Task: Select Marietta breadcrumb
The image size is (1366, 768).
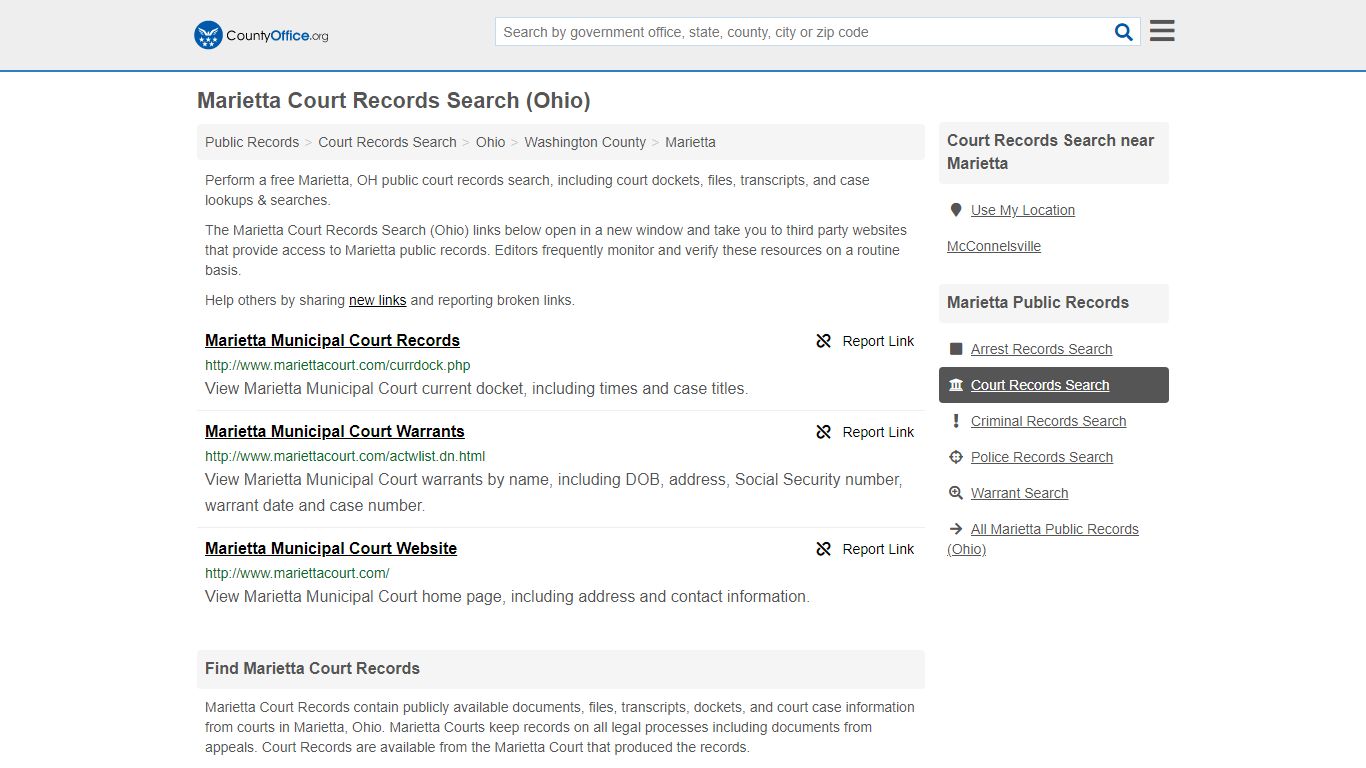Action: click(x=690, y=142)
